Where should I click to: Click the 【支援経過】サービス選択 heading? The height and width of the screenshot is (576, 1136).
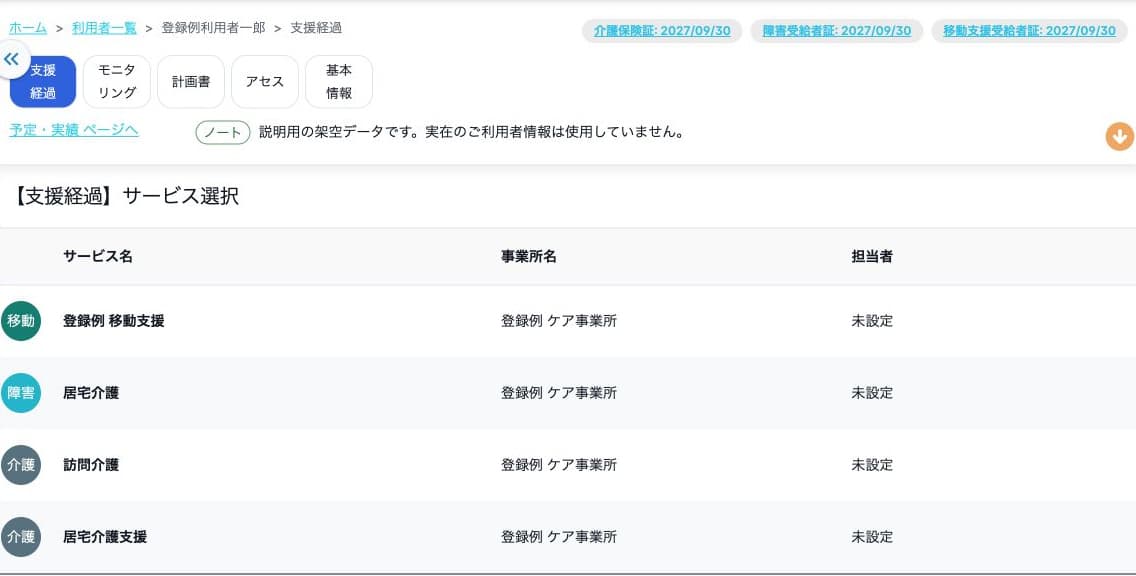point(123,196)
